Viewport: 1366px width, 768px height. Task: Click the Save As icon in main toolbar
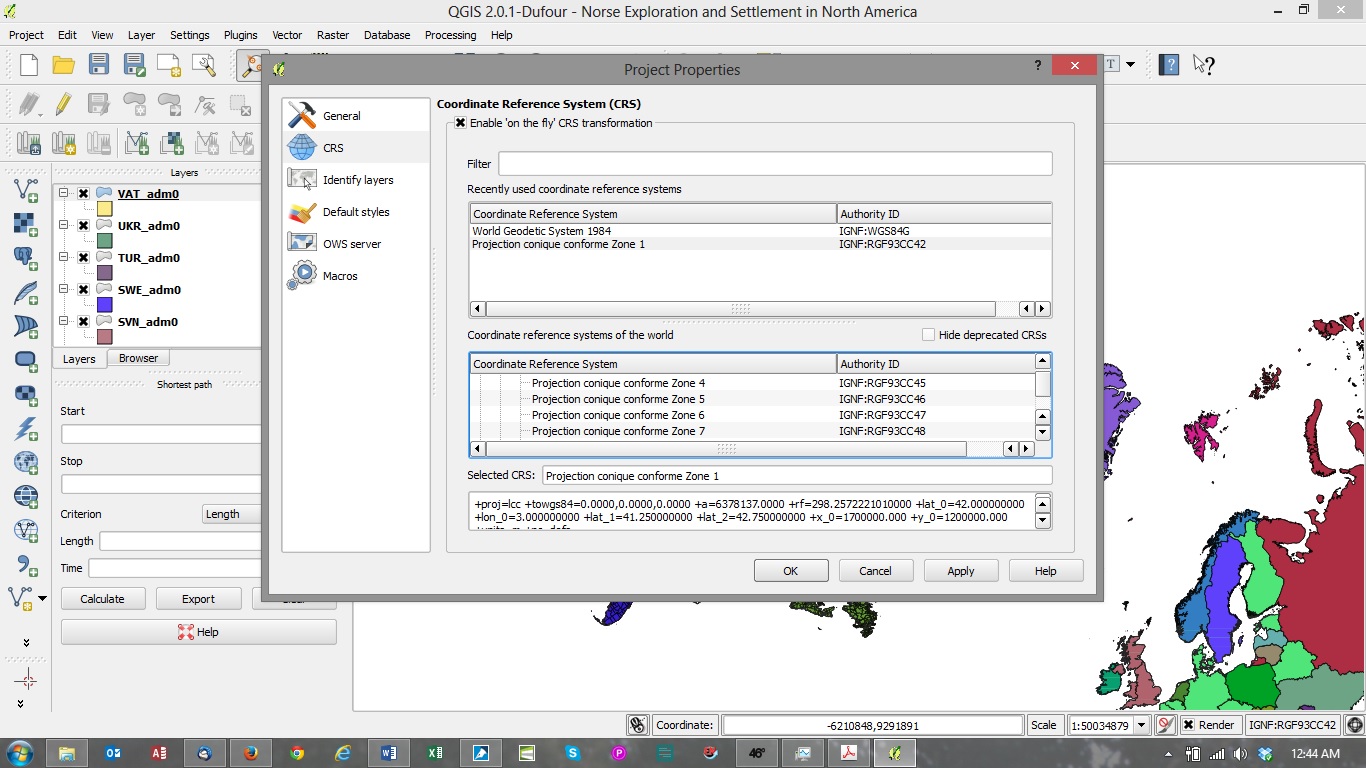(134, 65)
